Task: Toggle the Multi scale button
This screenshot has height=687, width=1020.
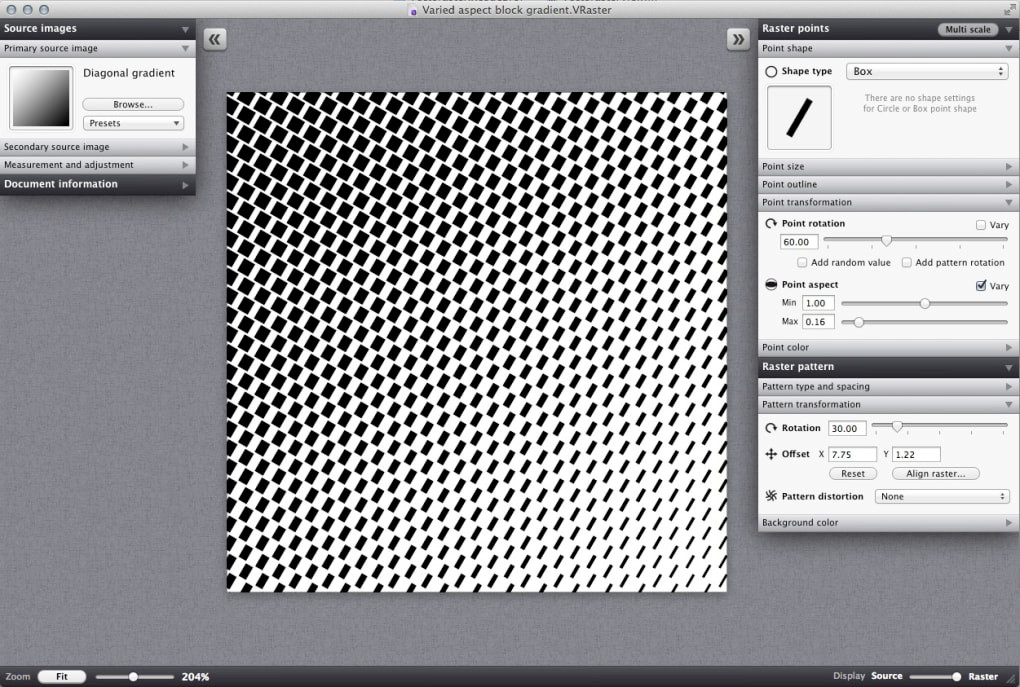Action: [x=967, y=29]
